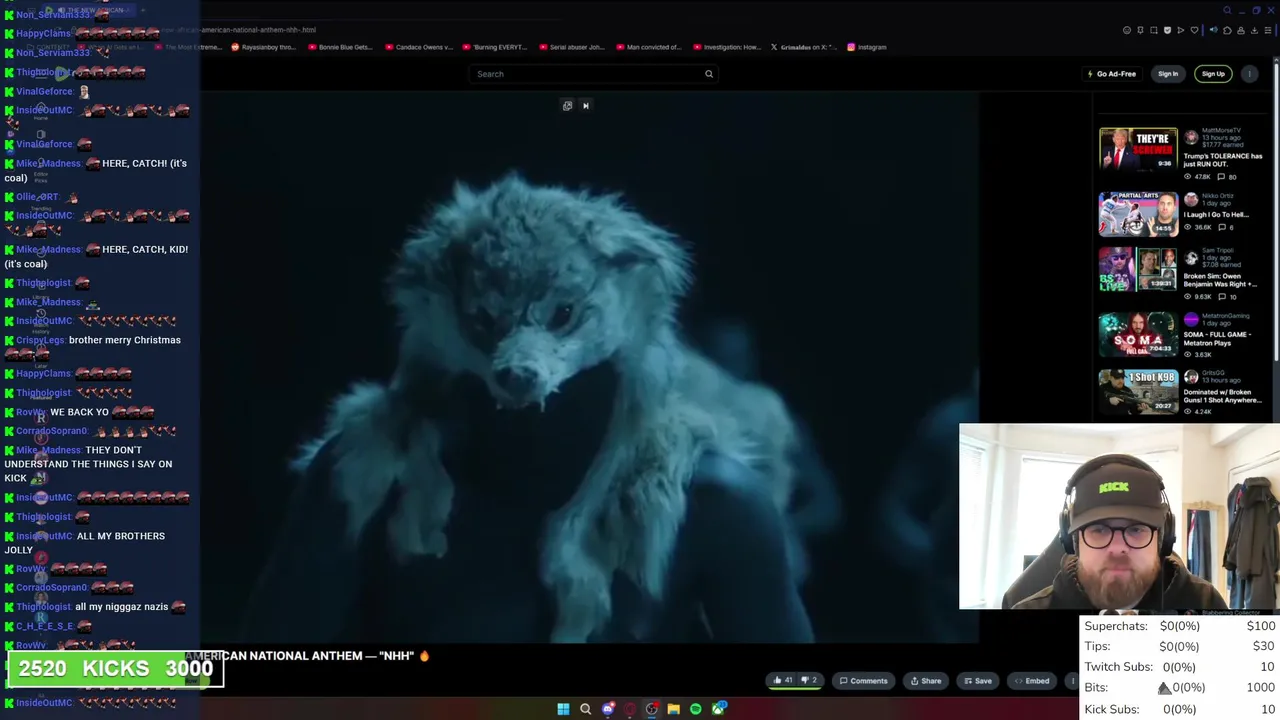Click the browser toolbar play/send icon
The image size is (1280, 720).
pyautogui.click(x=1181, y=30)
